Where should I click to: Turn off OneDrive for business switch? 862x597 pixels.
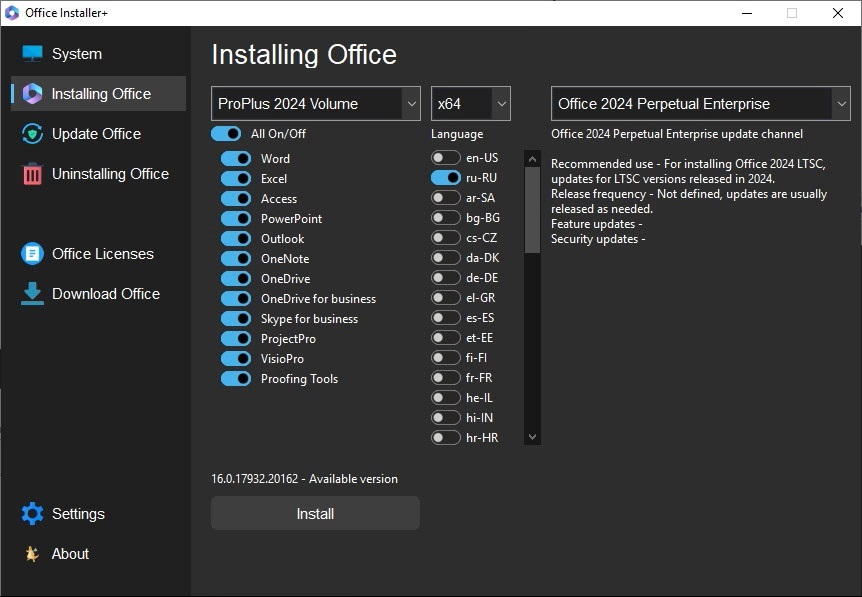click(x=236, y=298)
